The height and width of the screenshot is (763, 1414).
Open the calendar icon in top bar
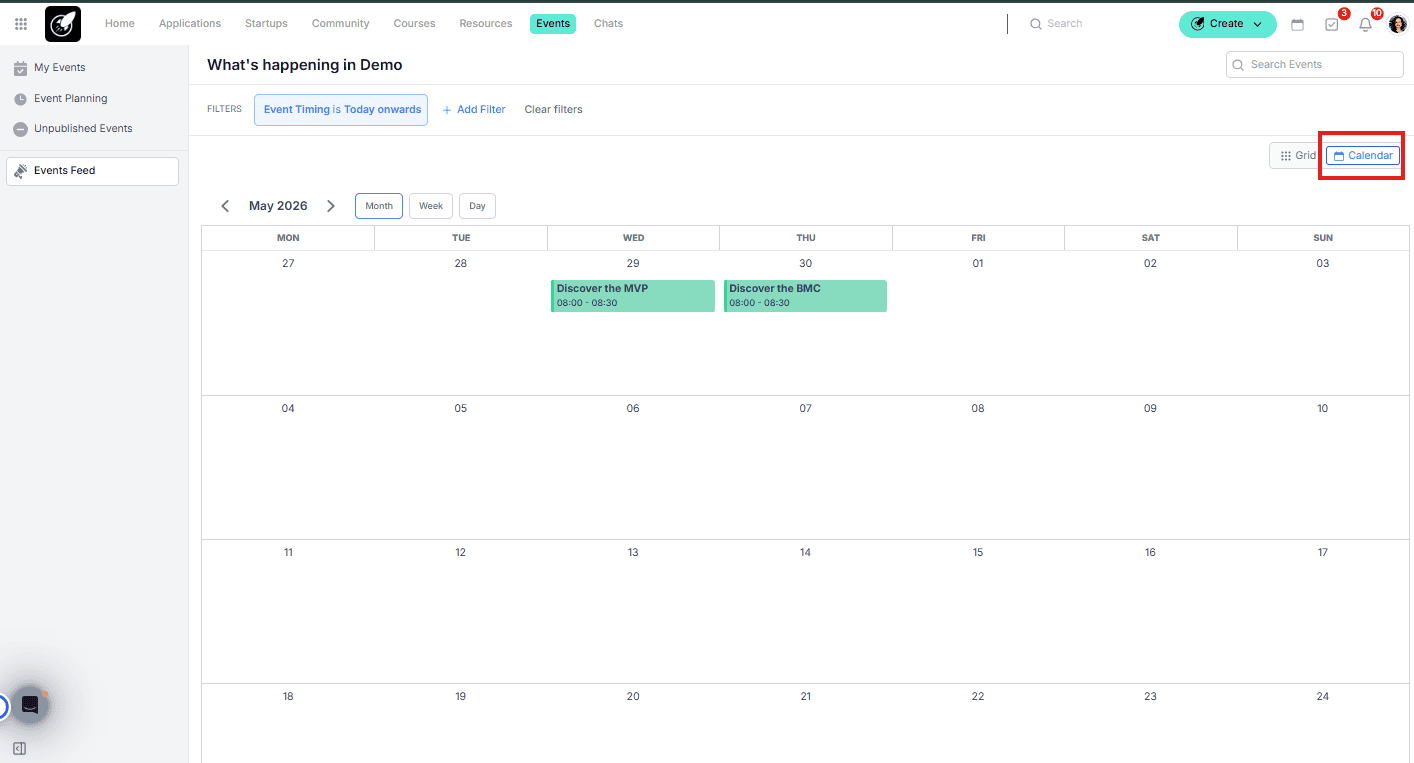click(1297, 25)
